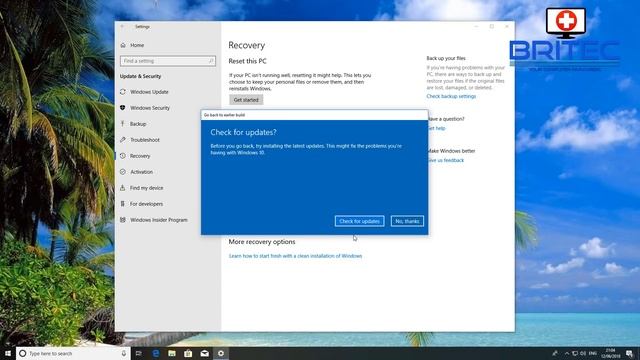This screenshot has width=640, height=360.
Task: Focus the Find a setting search box
Action: (167, 61)
